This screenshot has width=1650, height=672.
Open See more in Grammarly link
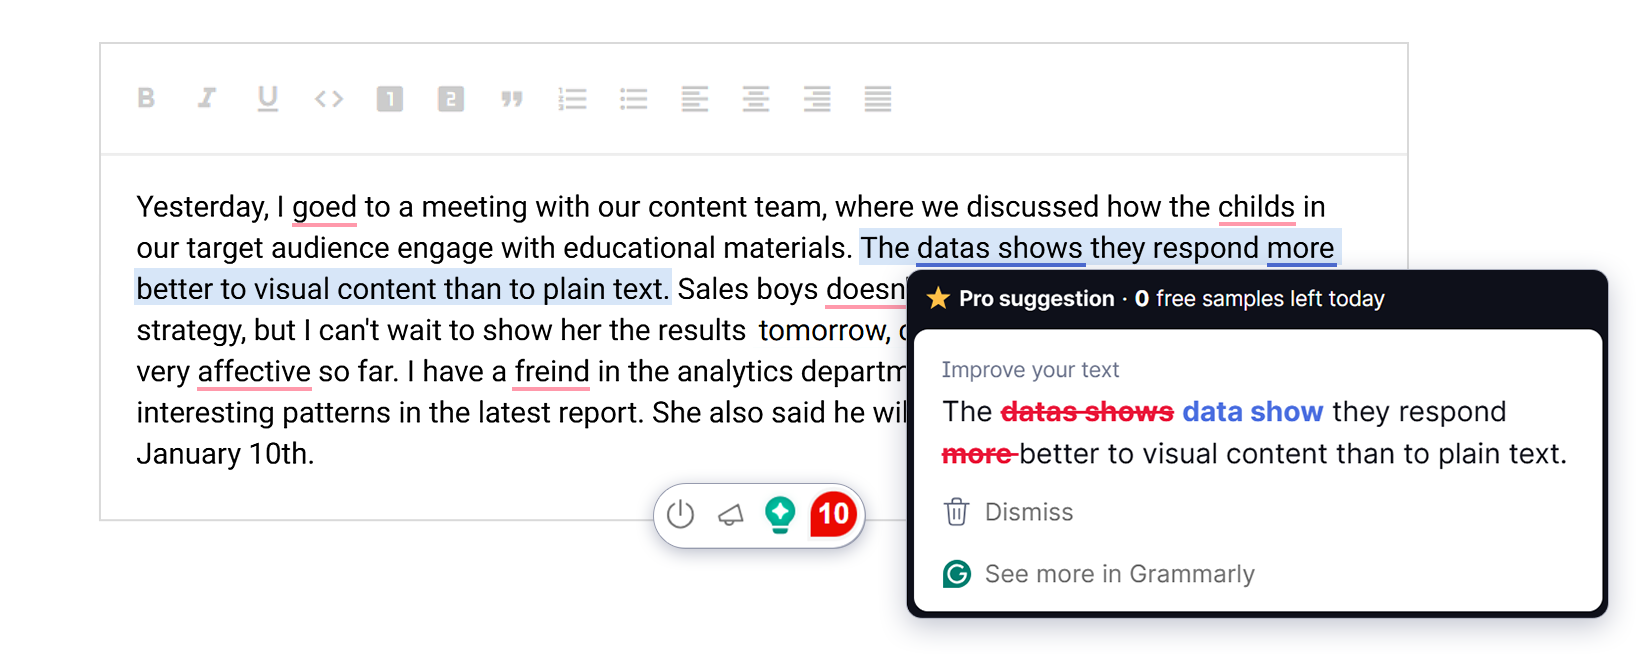pyautogui.click(x=1120, y=574)
